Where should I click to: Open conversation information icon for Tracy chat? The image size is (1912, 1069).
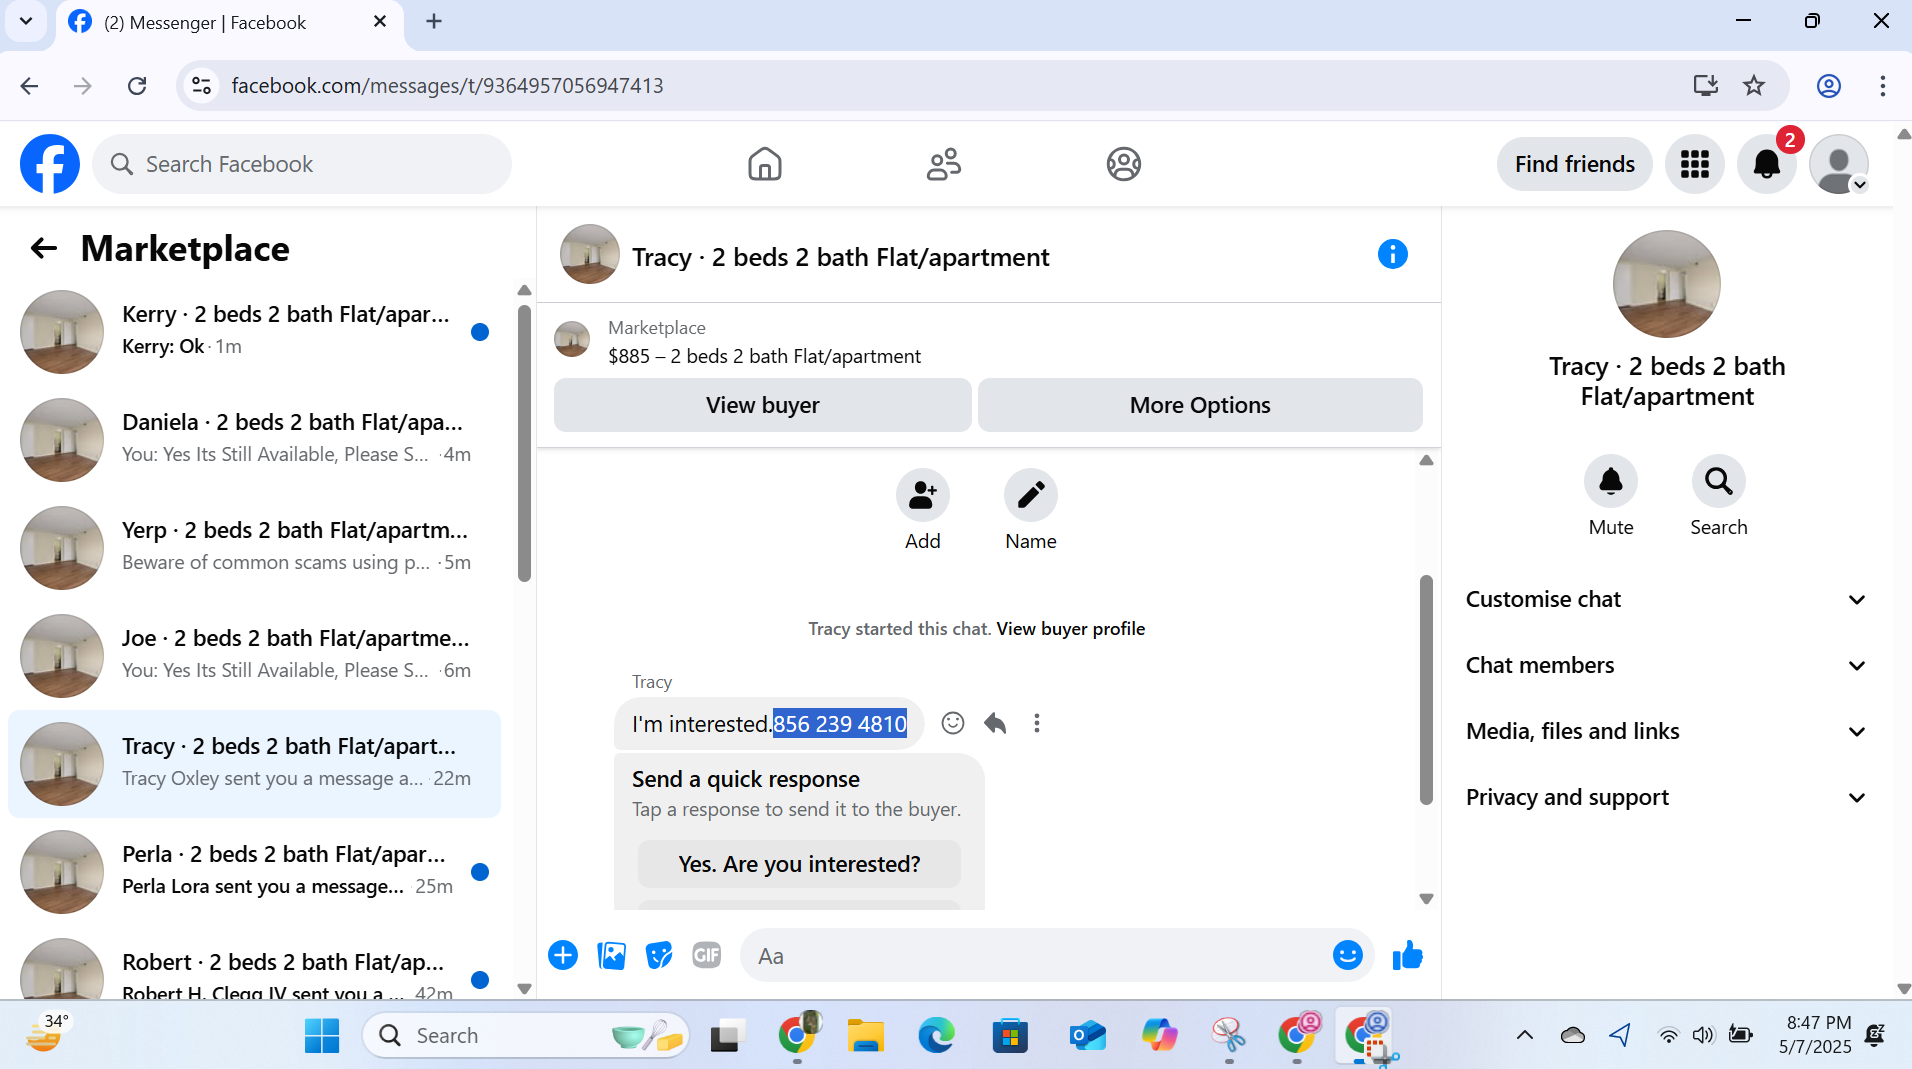[x=1392, y=254]
